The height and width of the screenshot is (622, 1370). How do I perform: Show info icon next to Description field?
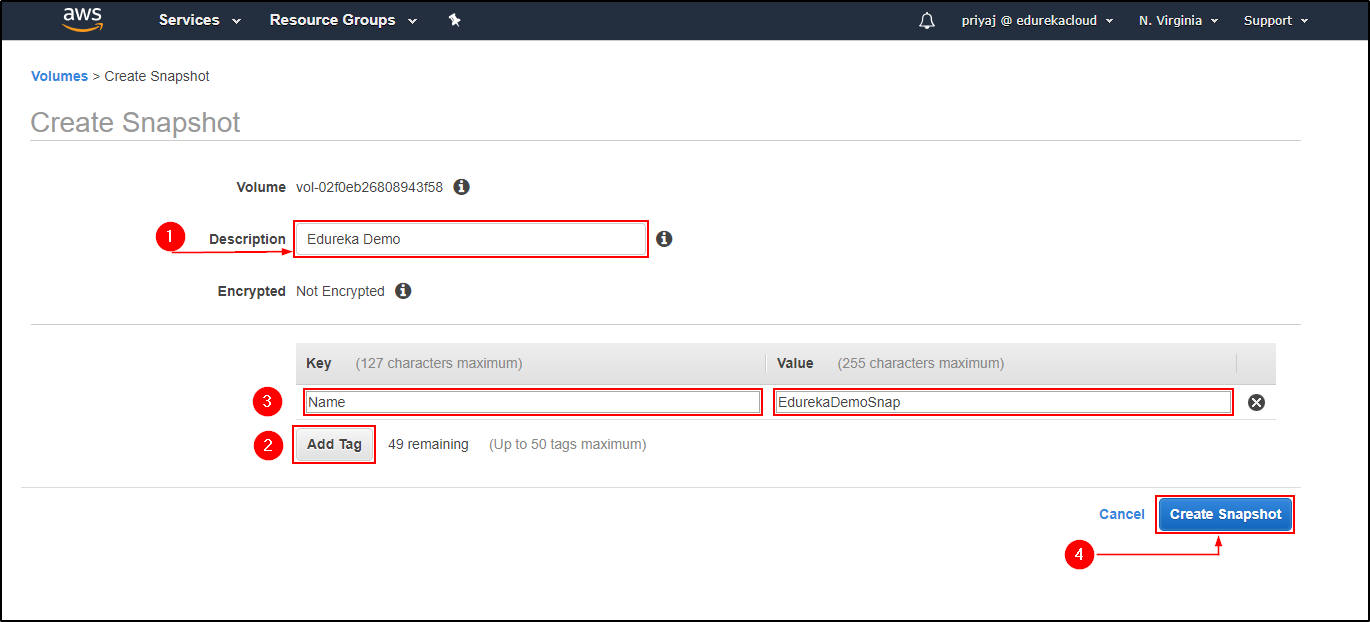coord(664,239)
